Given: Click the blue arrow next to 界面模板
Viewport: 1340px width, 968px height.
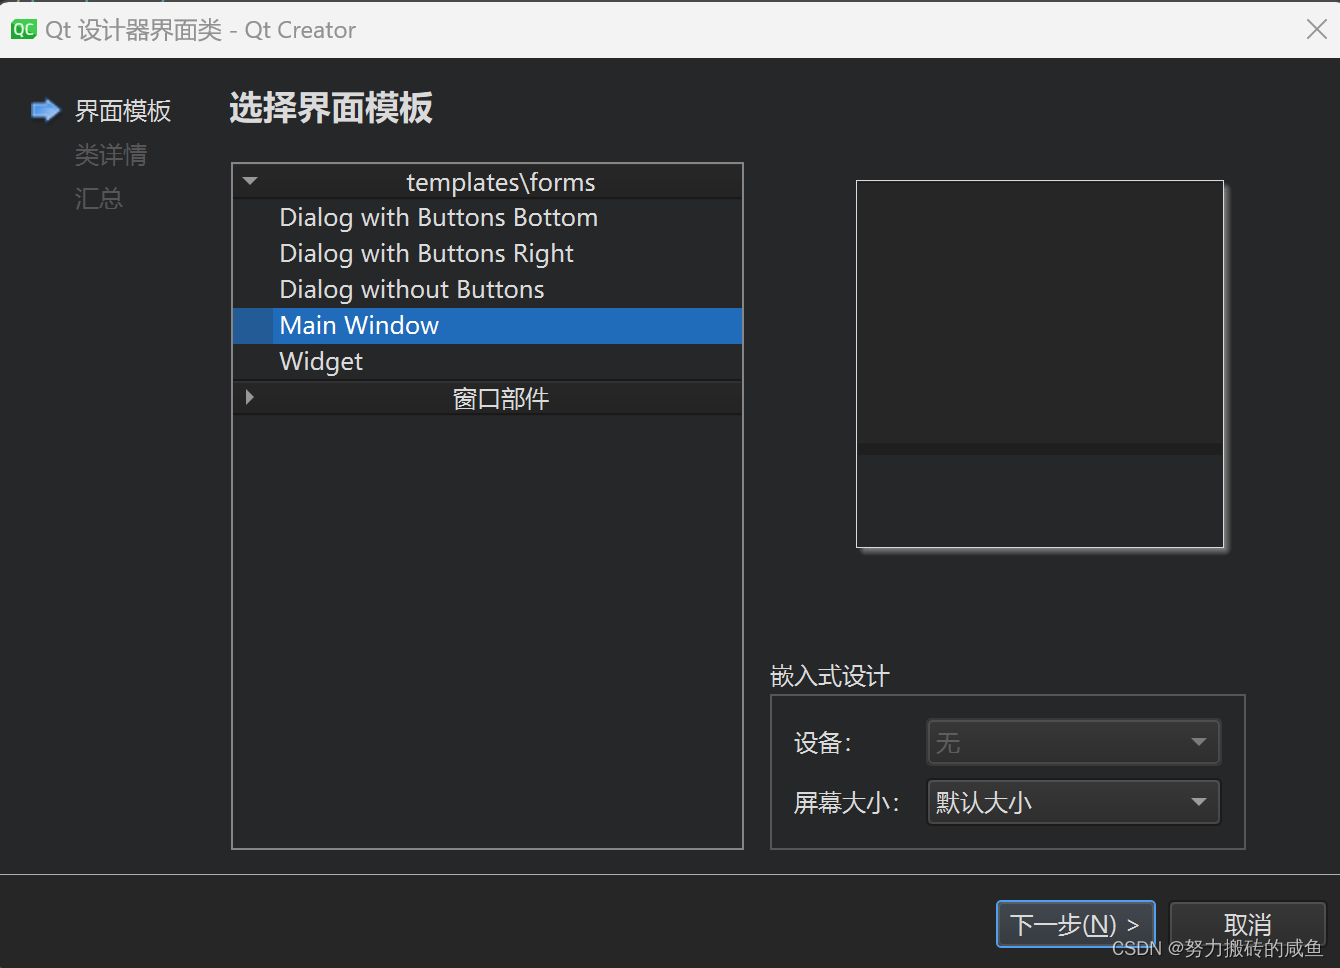Looking at the screenshot, I should tap(46, 110).
